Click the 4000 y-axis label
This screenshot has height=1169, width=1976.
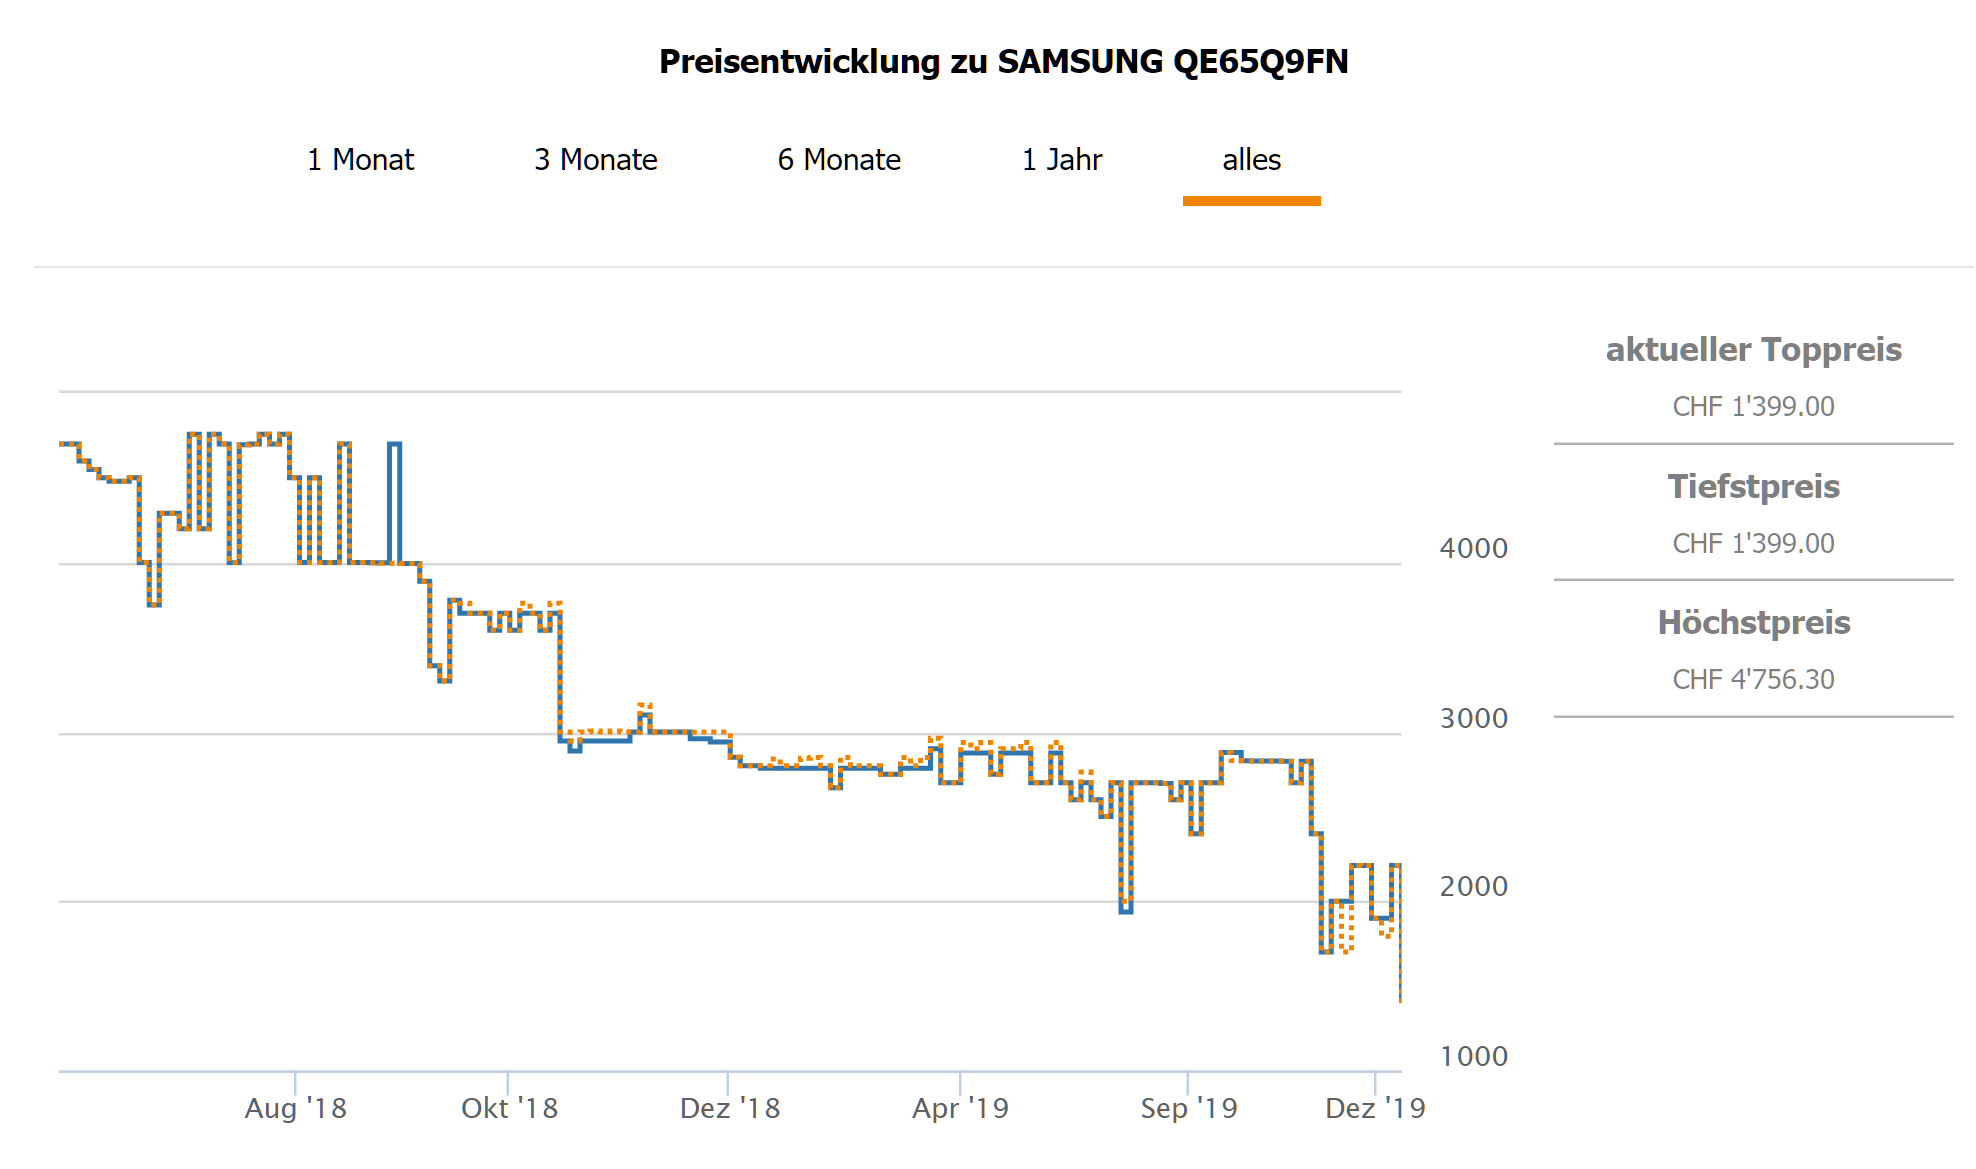tap(1473, 548)
